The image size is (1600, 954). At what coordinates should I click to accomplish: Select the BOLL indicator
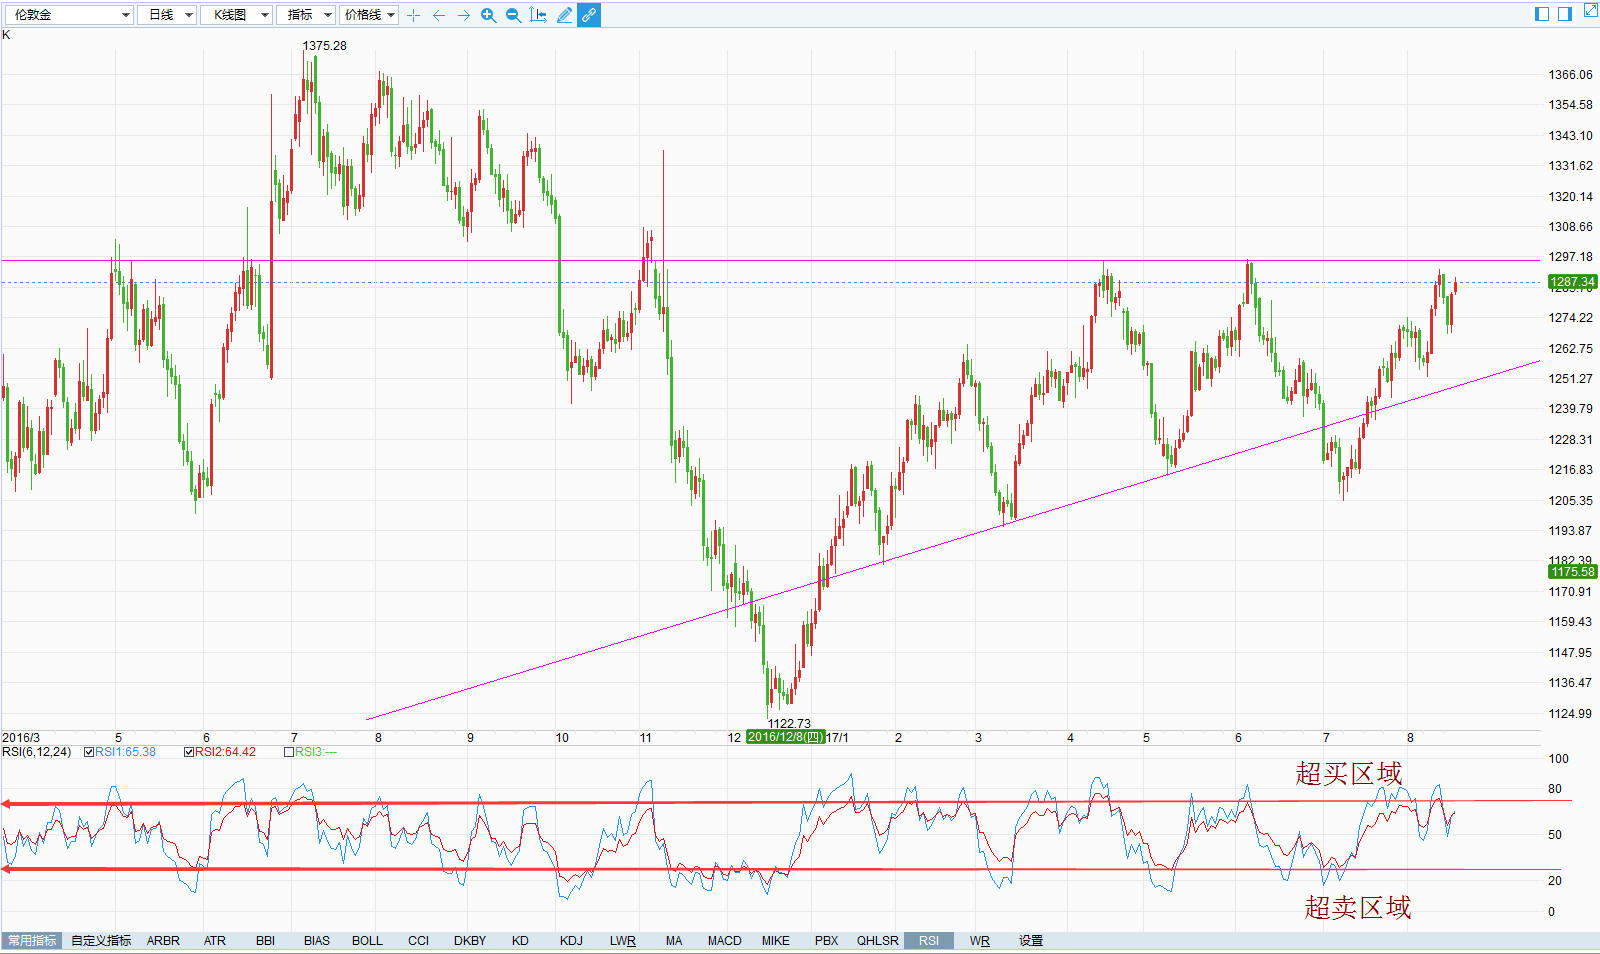[x=367, y=940]
